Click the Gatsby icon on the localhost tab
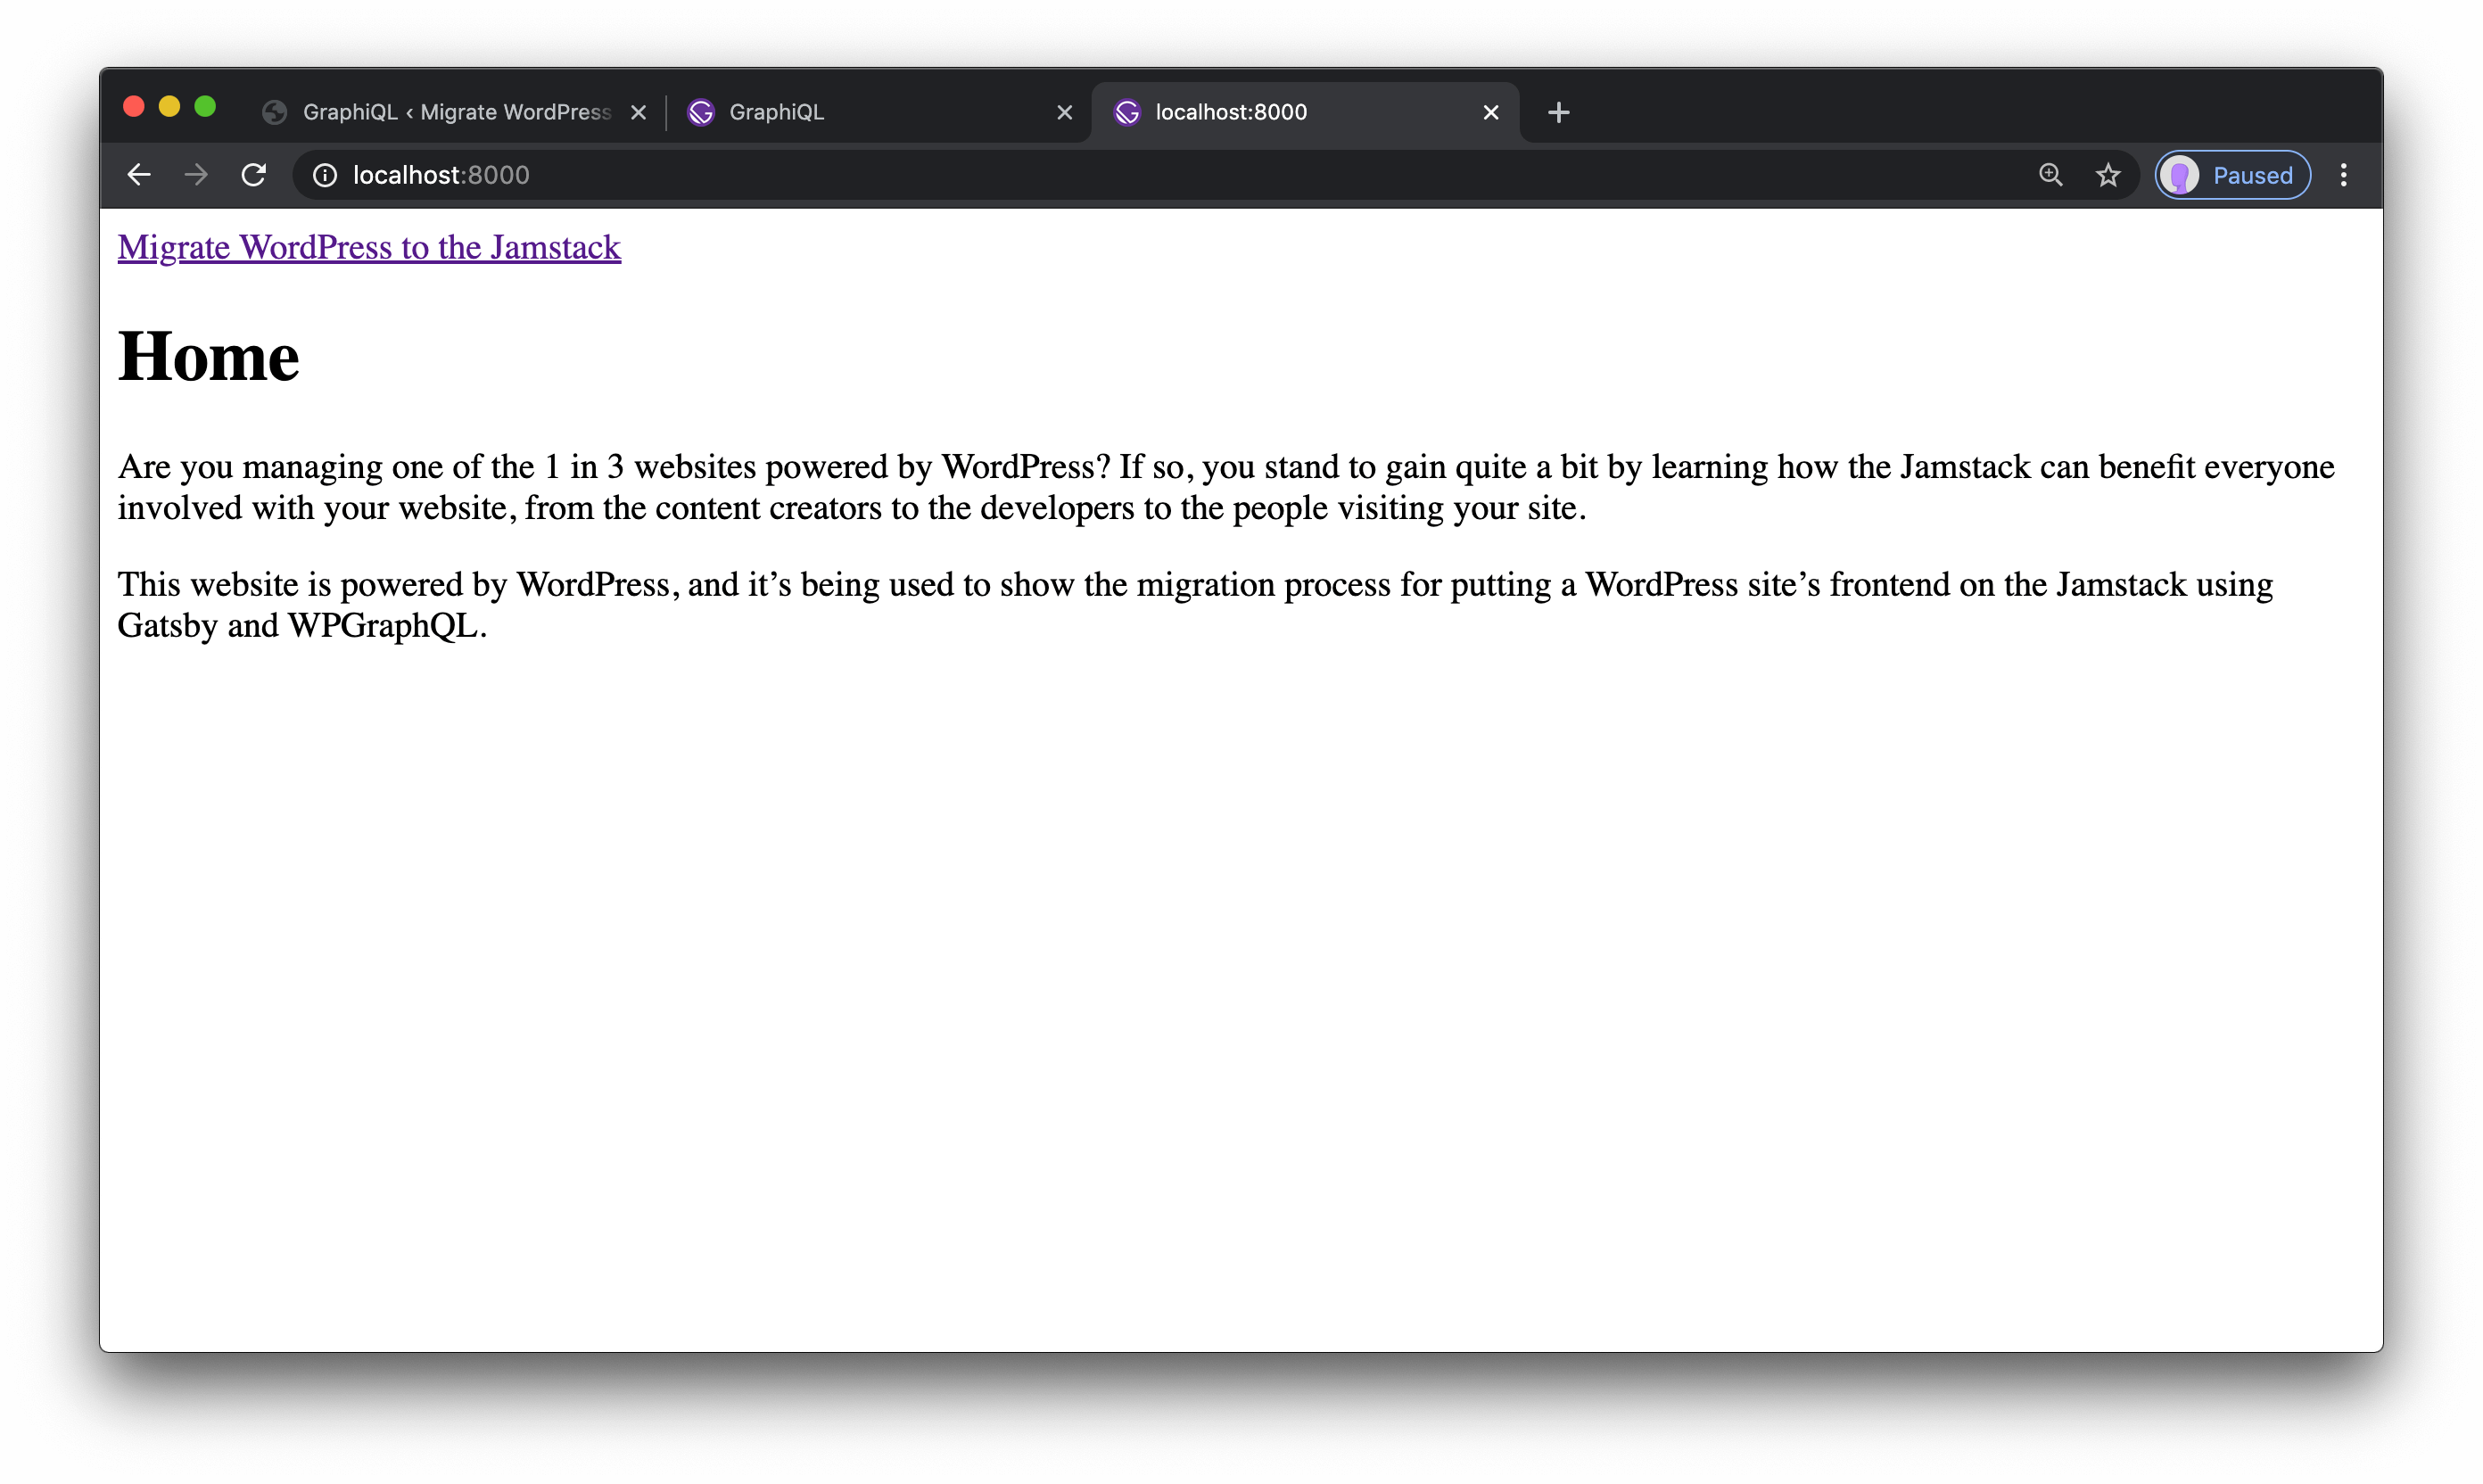The height and width of the screenshot is (1484, 2483). tap(1128, 112)
